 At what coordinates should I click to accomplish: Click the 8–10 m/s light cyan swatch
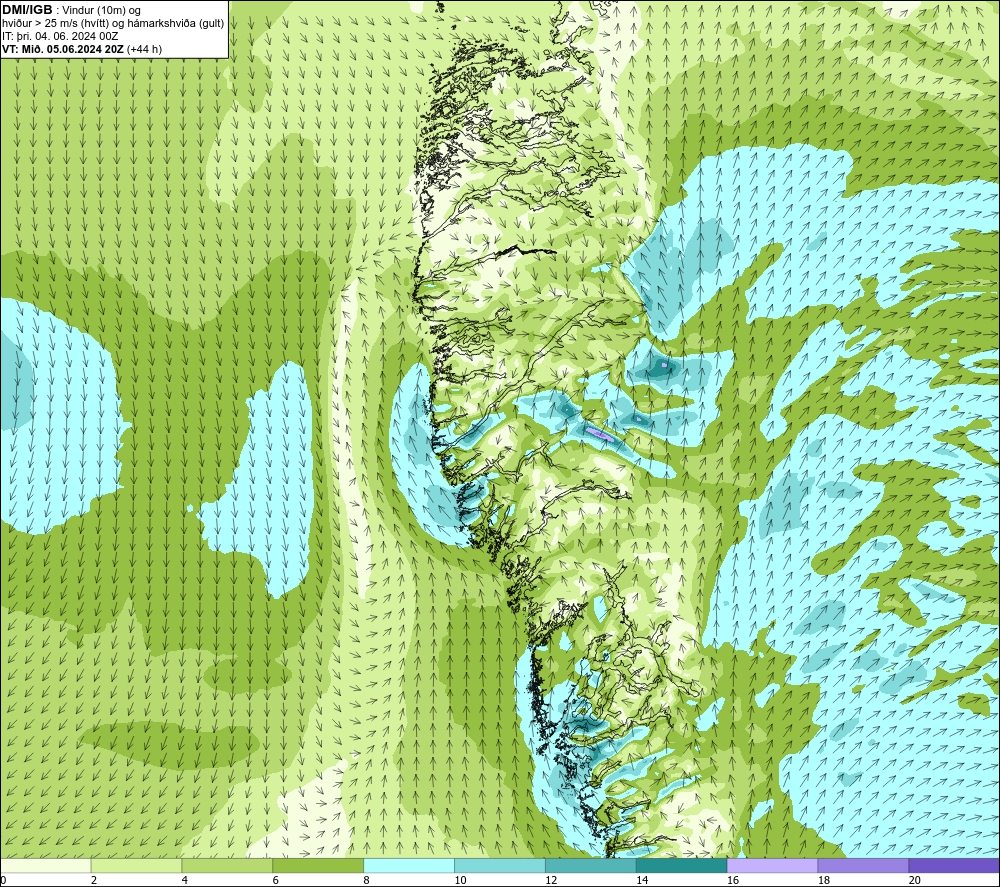coord(409,865)
